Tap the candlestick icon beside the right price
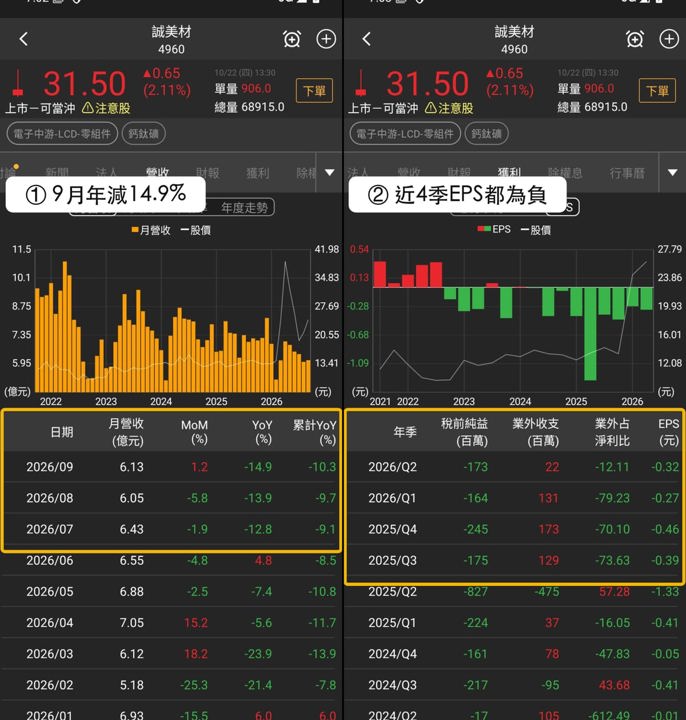The height and width of the screenshot is (720, 686). click(x=361, y=84)
